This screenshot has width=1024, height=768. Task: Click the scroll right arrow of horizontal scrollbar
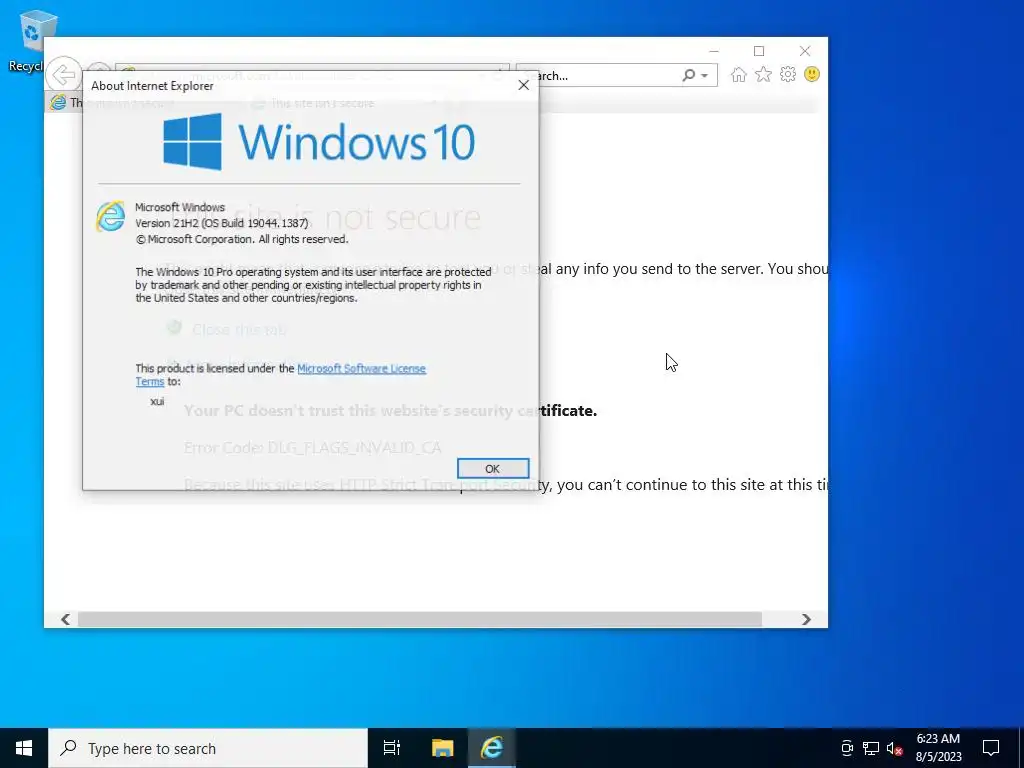[x=807, y=619]
